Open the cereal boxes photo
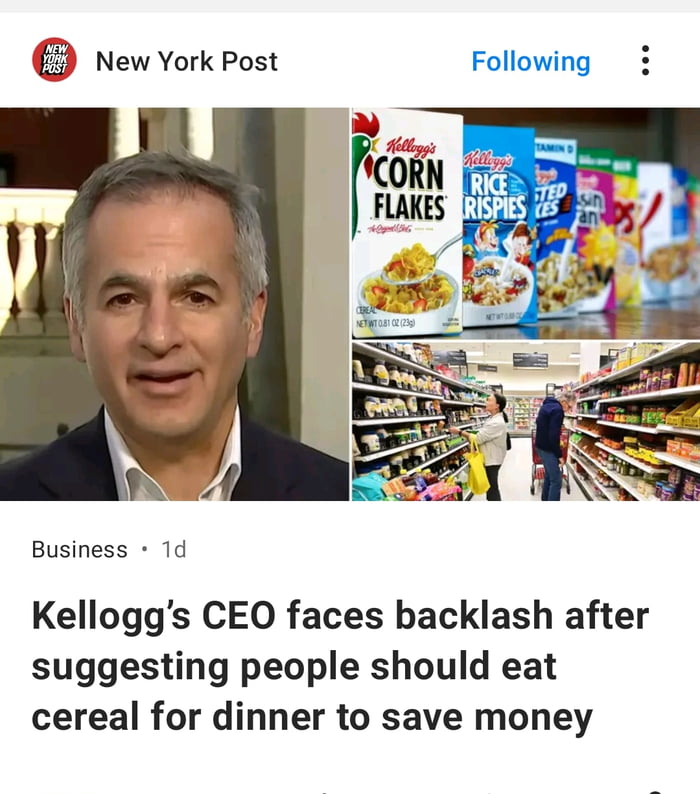 tap(526, 223)
